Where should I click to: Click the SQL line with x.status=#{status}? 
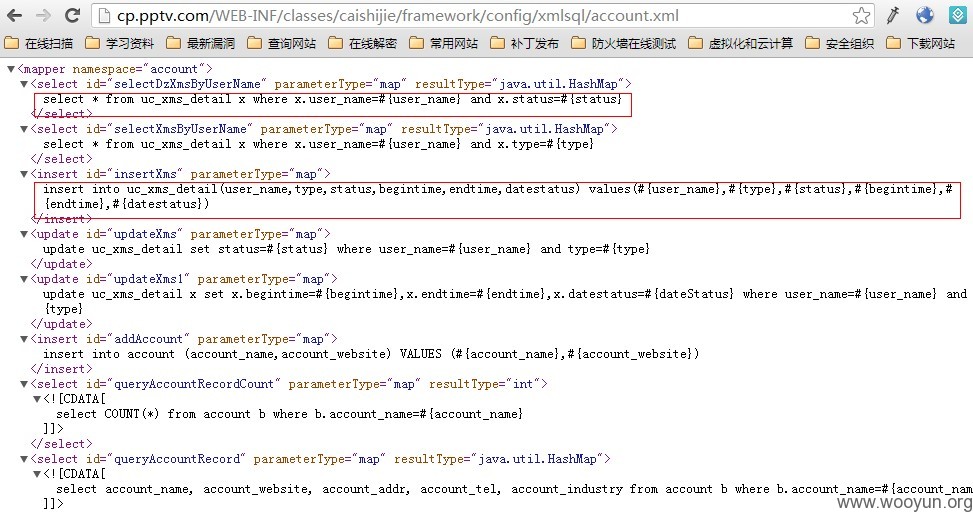(x=333, y=99)
